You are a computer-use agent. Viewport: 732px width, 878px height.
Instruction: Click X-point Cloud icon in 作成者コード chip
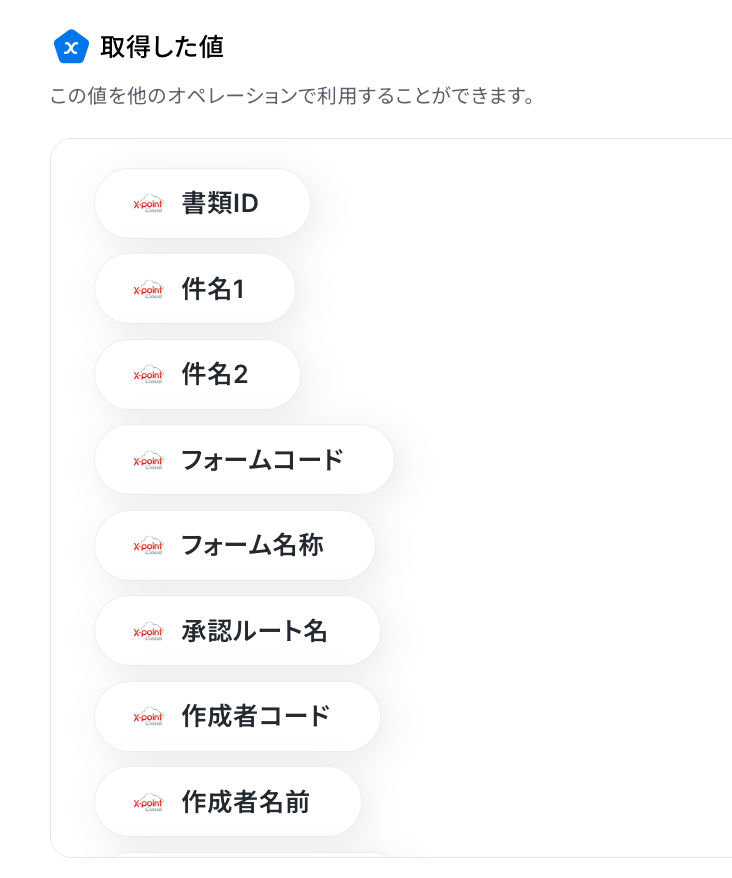point(148,716)
